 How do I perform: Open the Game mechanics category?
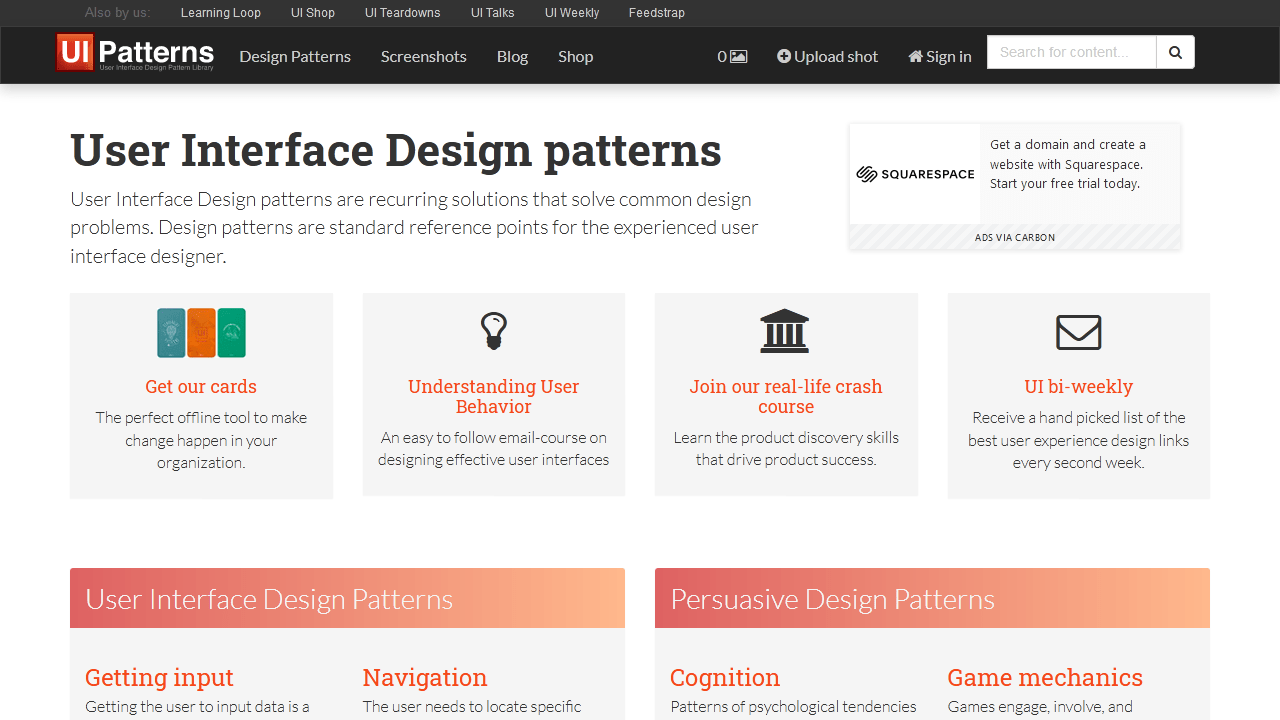pyautogui.click(x=1044, y=677)
